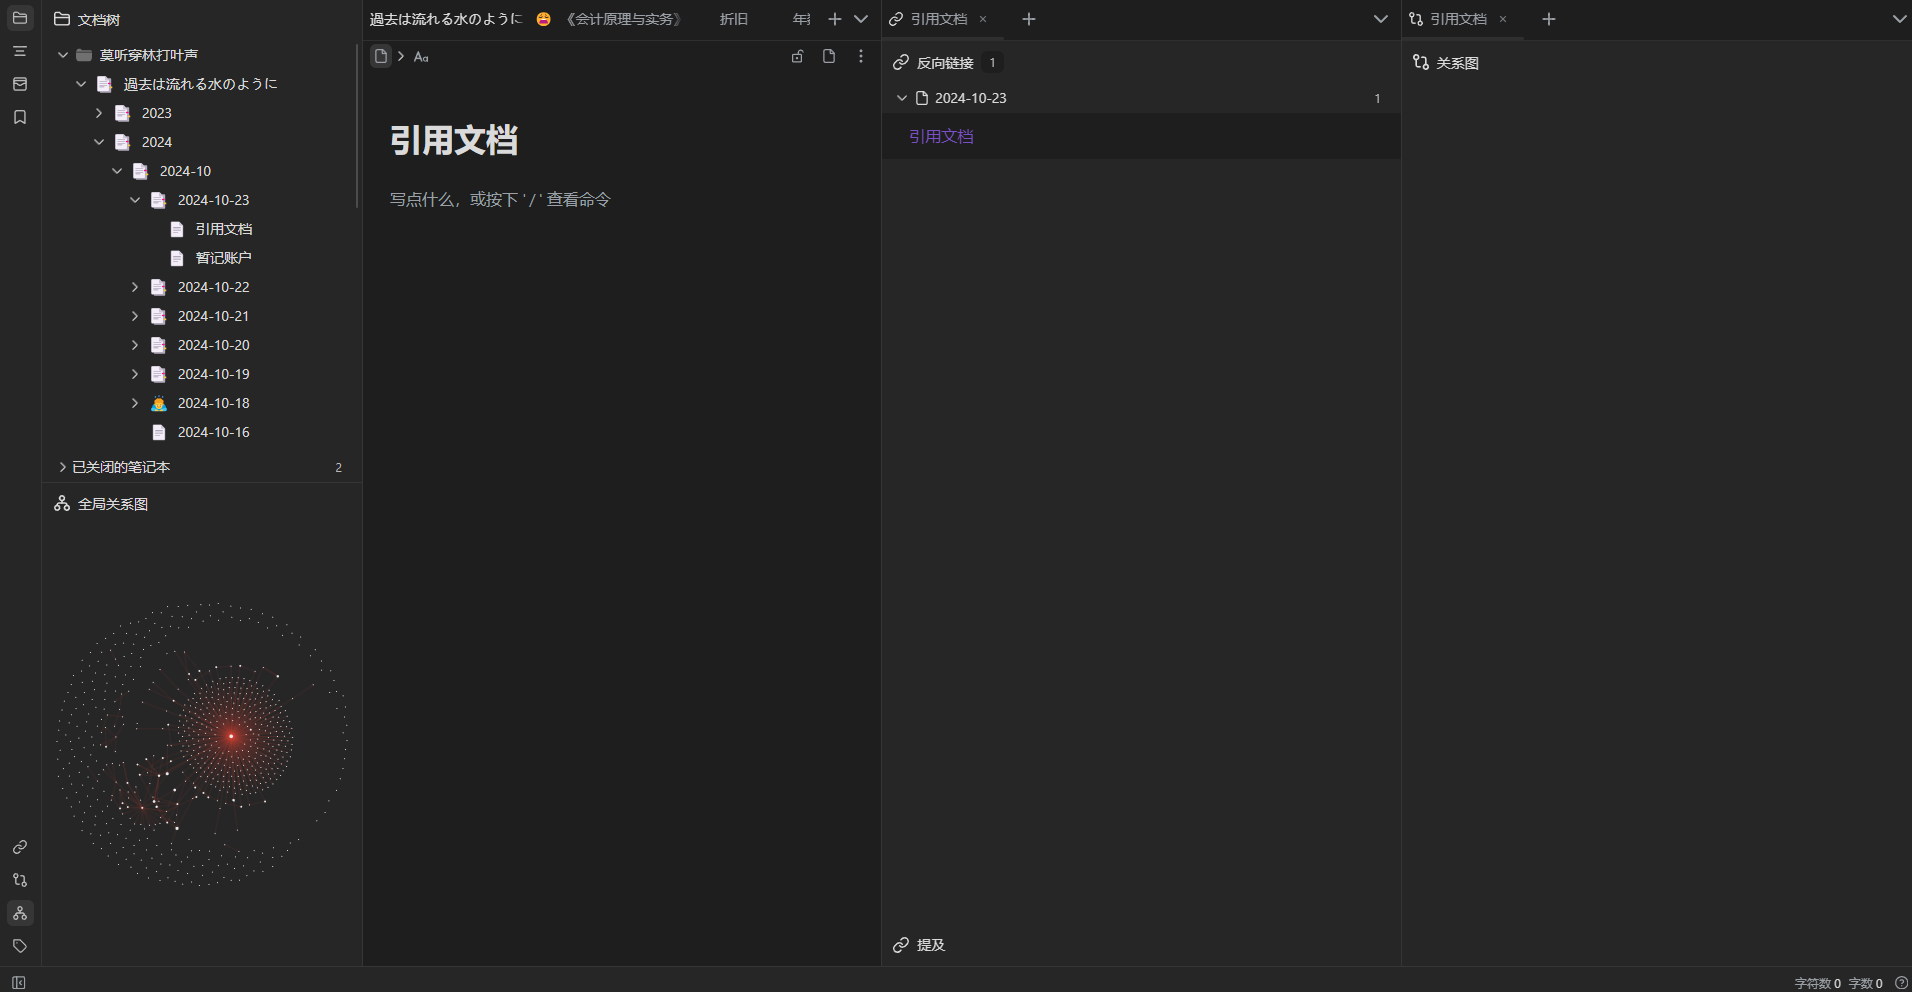Switch to the 折旧 tab
Viewport: 1912px width, 992px height.
[734, 19]
